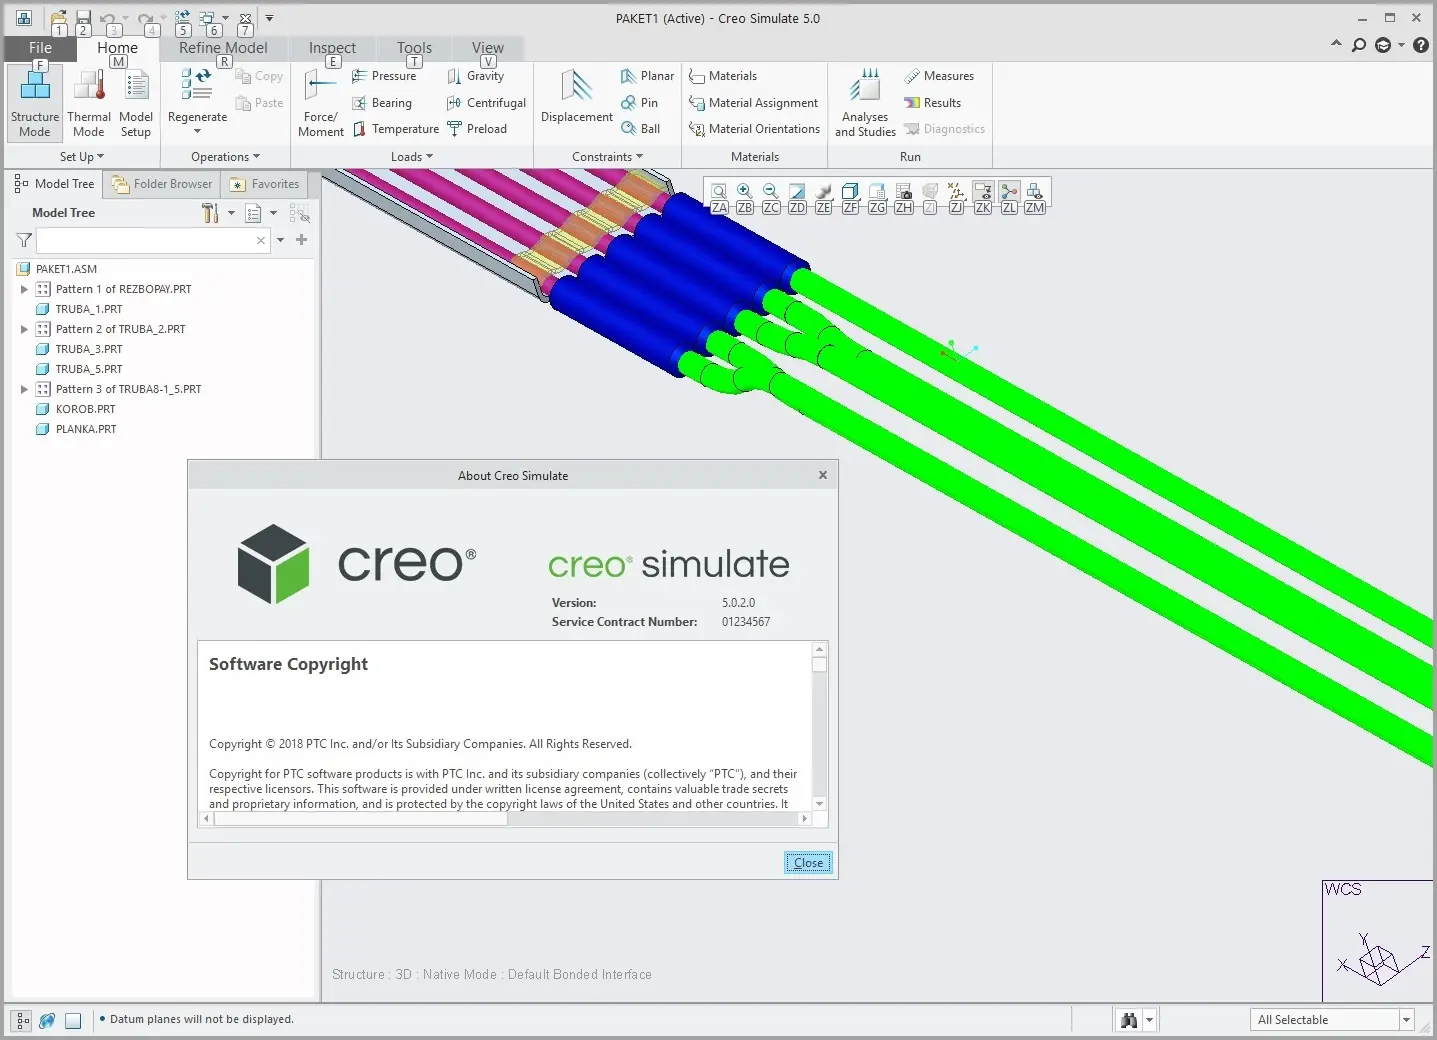
Task: Add a filter with the plus button
Action: coord(302,240)
